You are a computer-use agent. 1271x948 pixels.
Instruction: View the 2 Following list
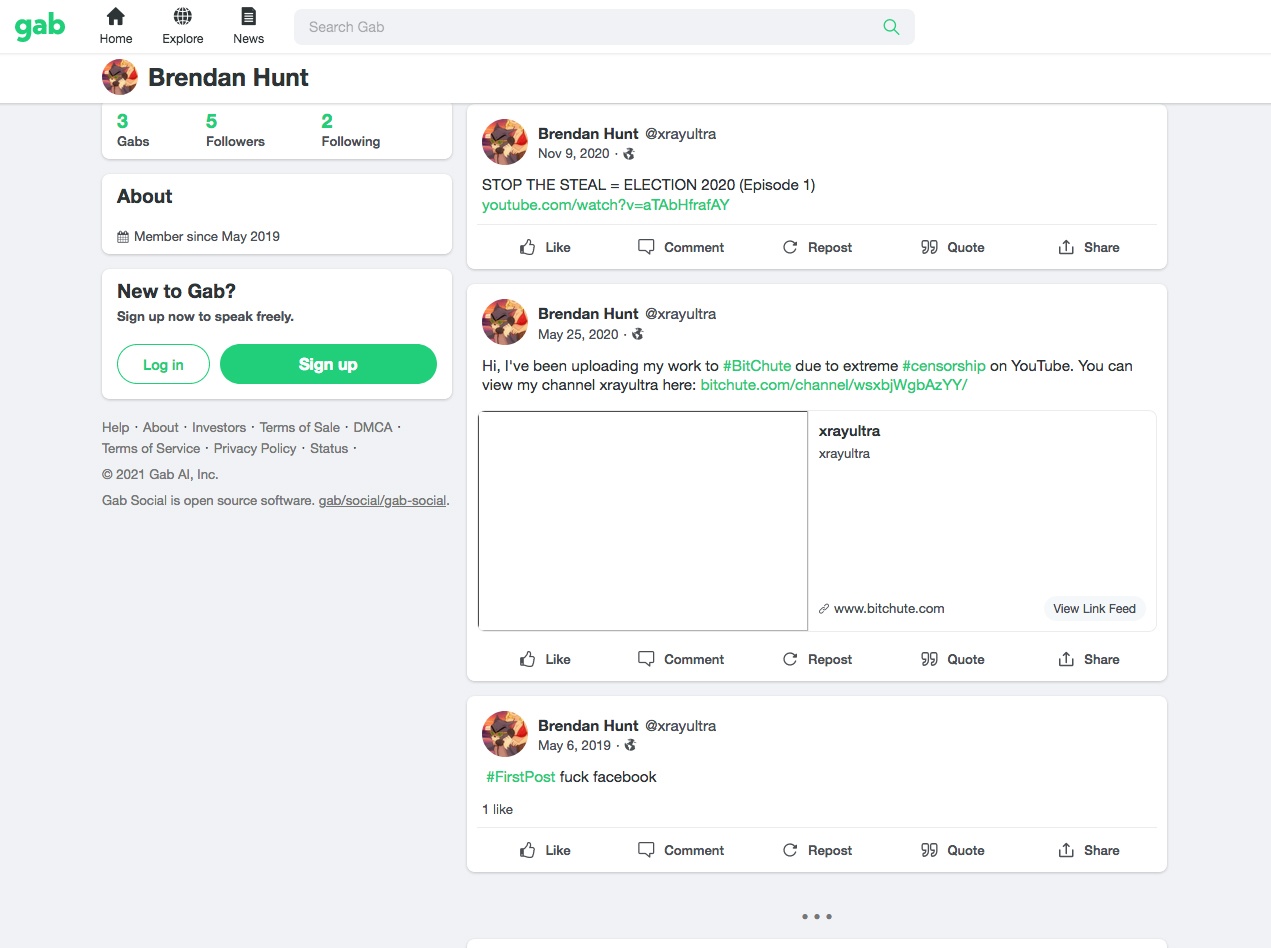350,131
